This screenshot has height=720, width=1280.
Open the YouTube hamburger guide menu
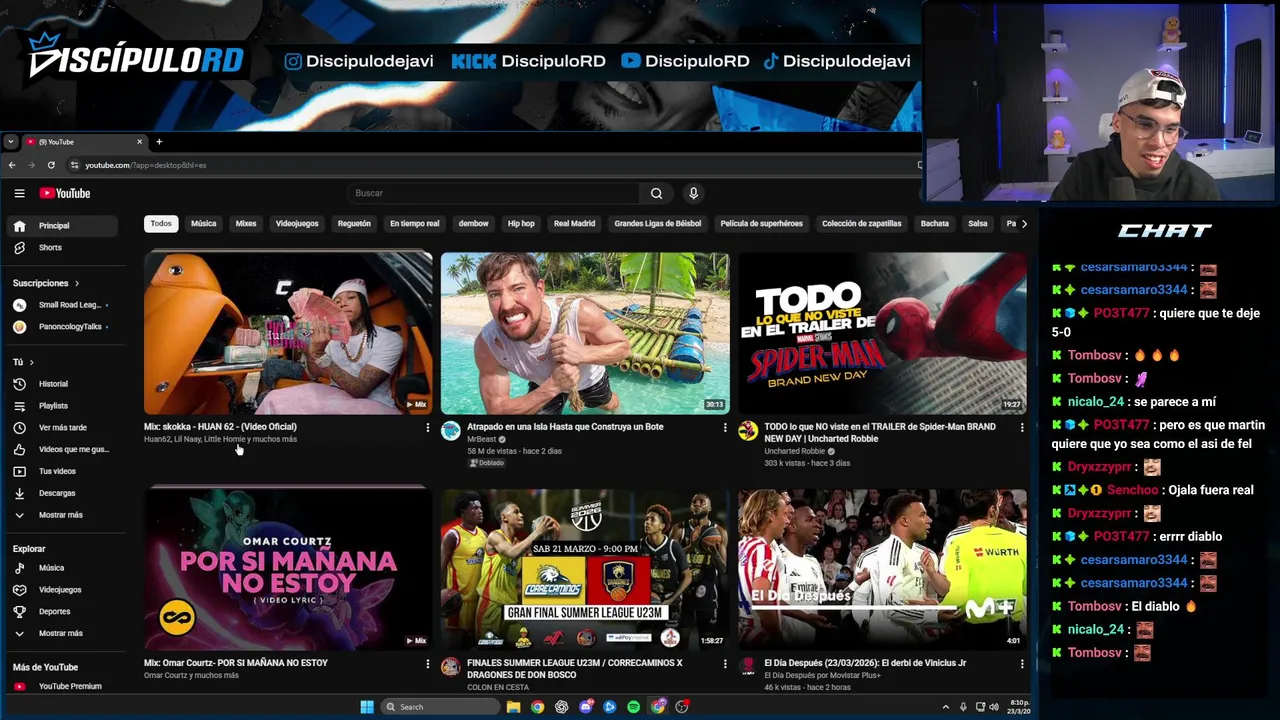pos(19,193)
